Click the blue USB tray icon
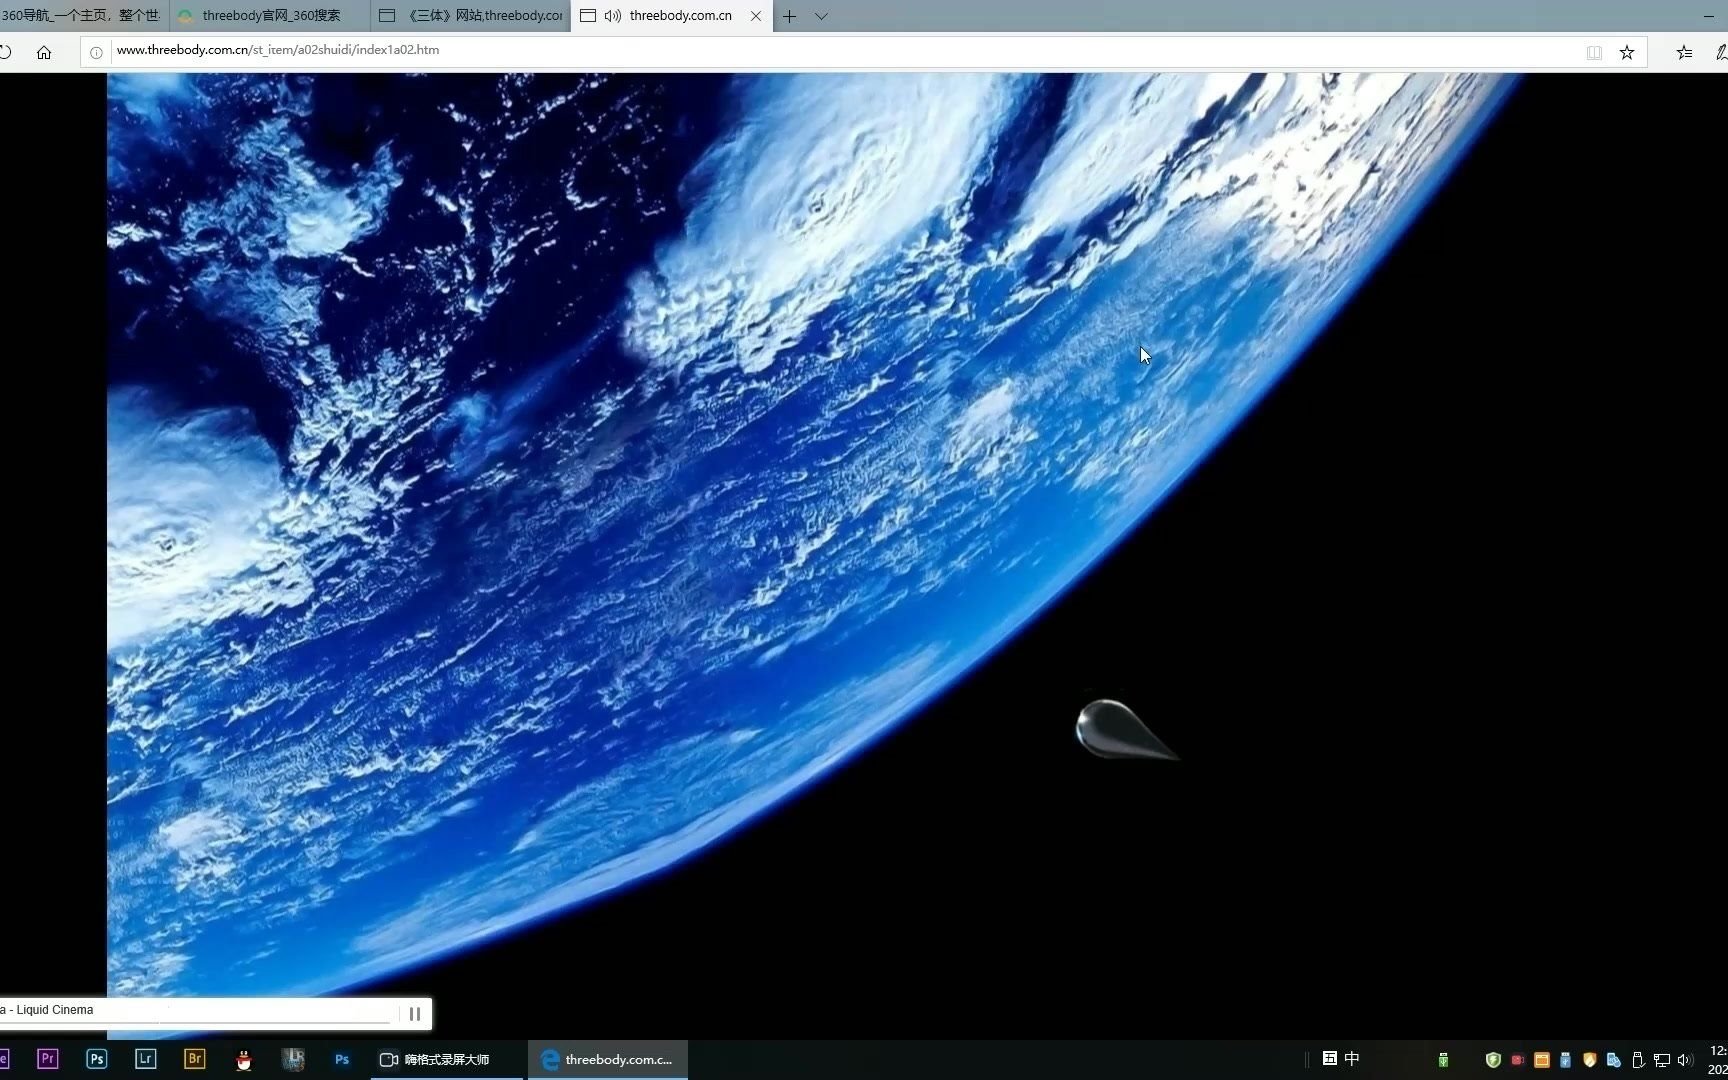The height and width of the screenshot is (1080, 1728). (1565, 1060)
